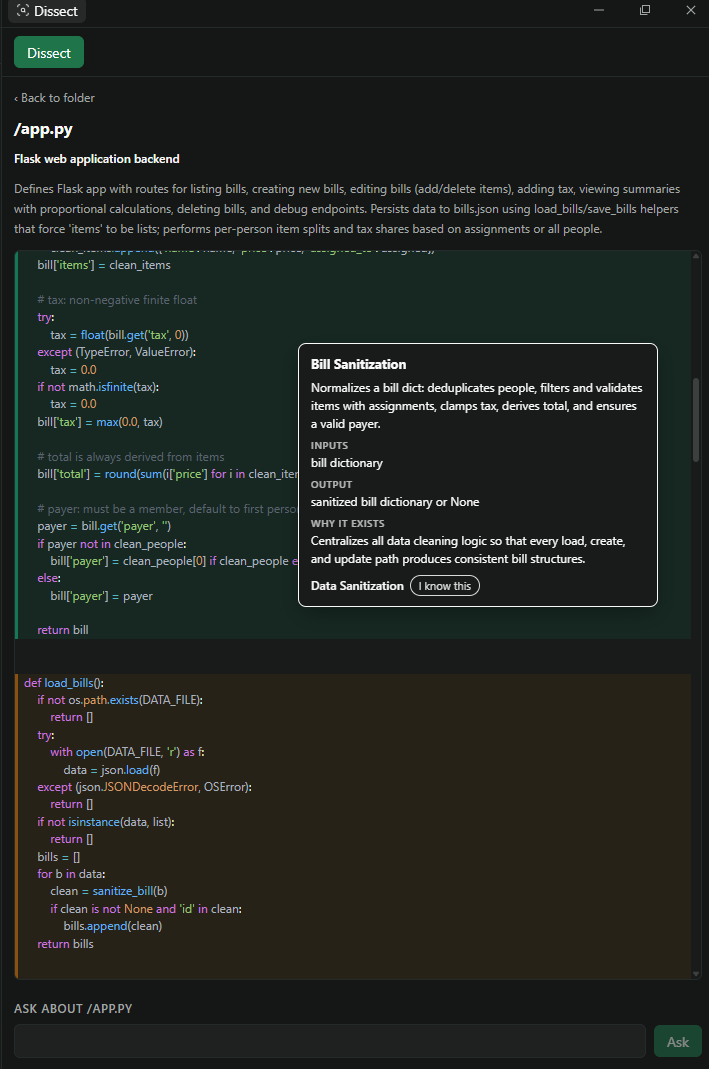Click the 'def load_bills():' code line
709x1069 pixels.
(64, 682)
